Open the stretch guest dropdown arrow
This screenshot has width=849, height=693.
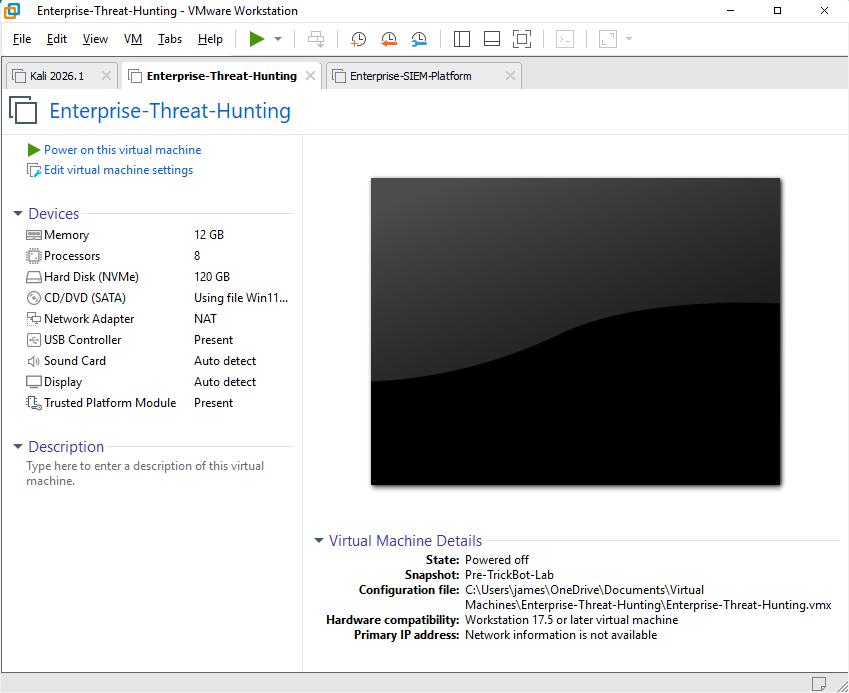(629, 39)
